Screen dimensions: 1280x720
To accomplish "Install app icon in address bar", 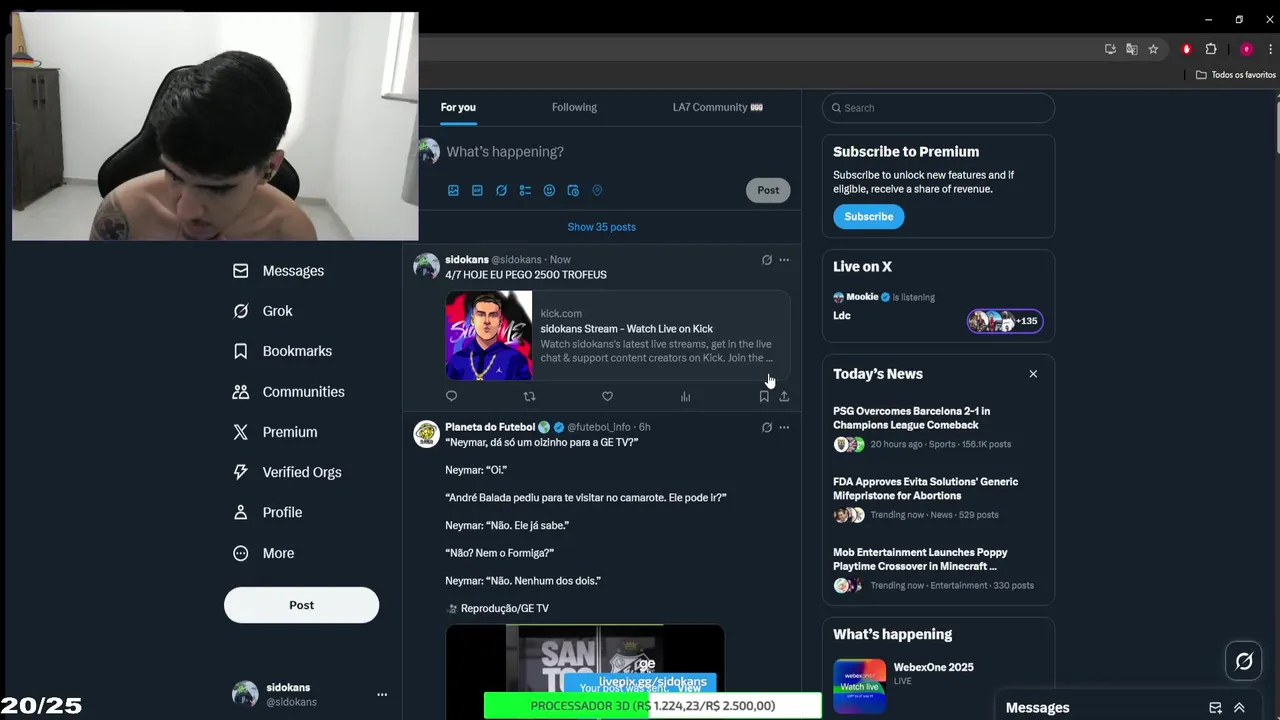I will [1110, 49].
